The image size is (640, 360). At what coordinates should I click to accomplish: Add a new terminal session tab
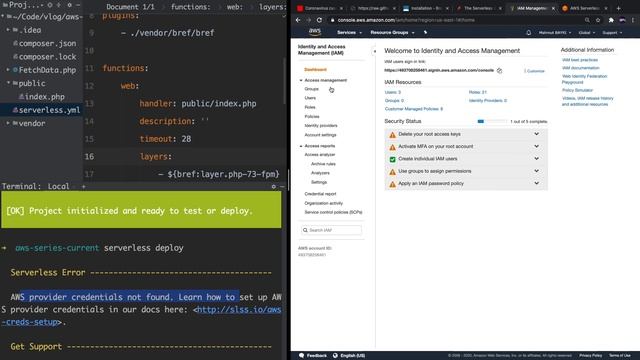[x=84, y=187]
